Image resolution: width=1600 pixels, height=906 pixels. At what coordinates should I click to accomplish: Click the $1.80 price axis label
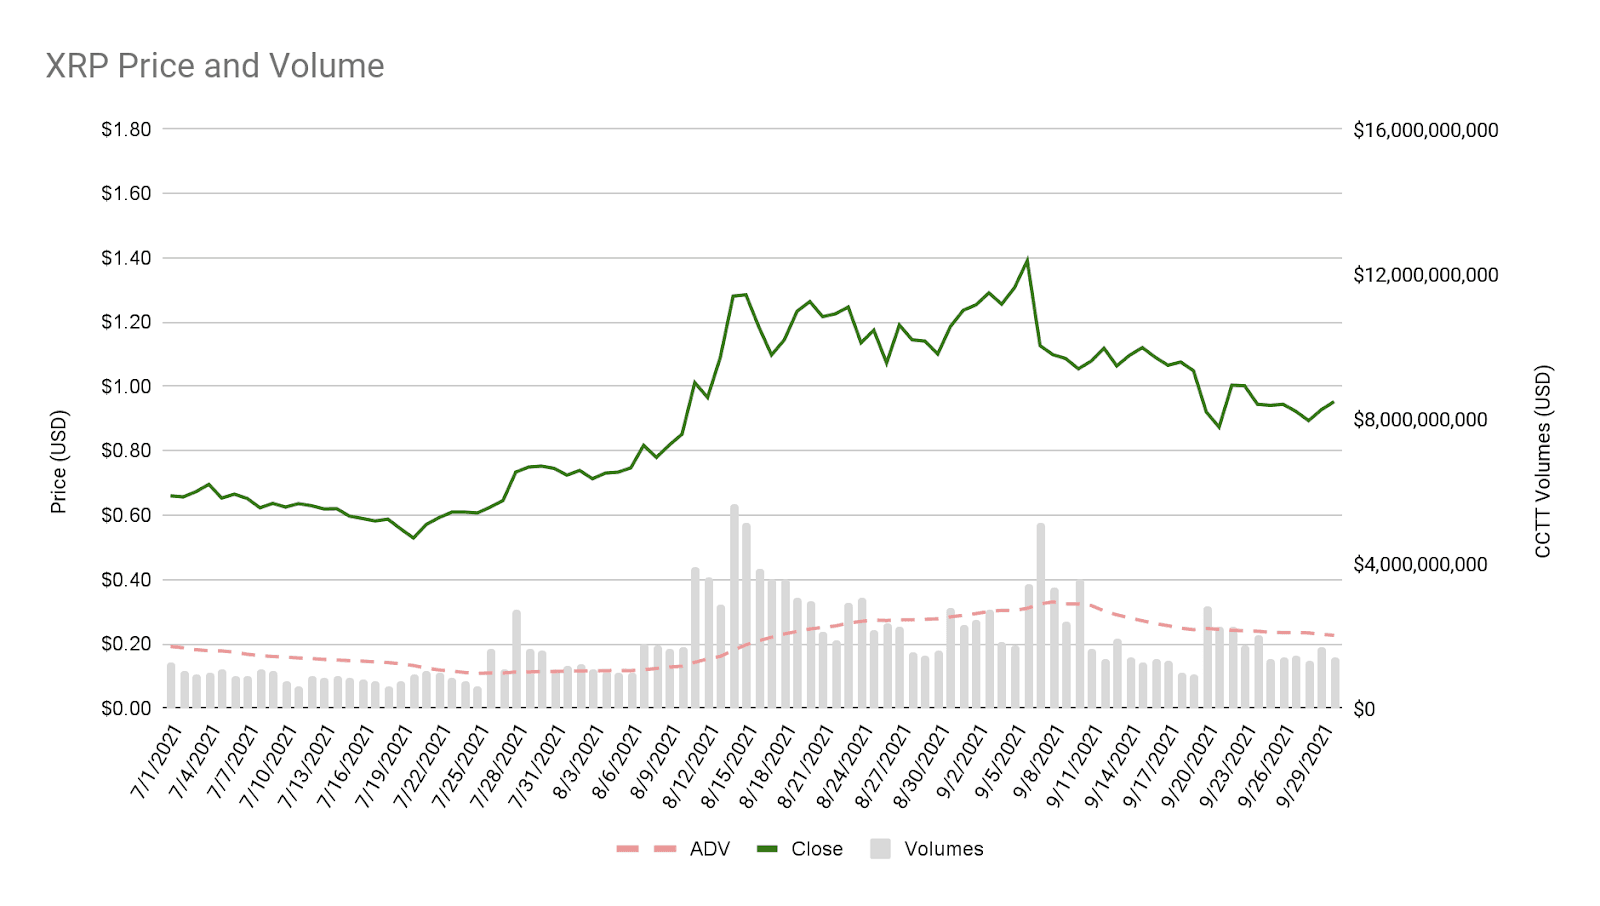pos(126,129)
